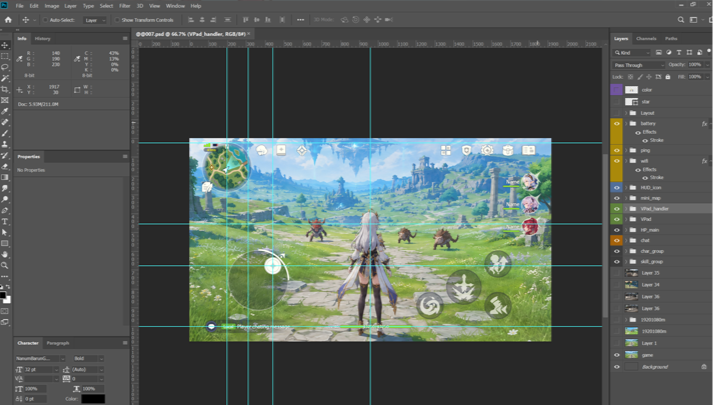This screenshot has height=405, width=713.
Task: Hide the HUD_icon group layer
Action: click(x=617, y=187)
